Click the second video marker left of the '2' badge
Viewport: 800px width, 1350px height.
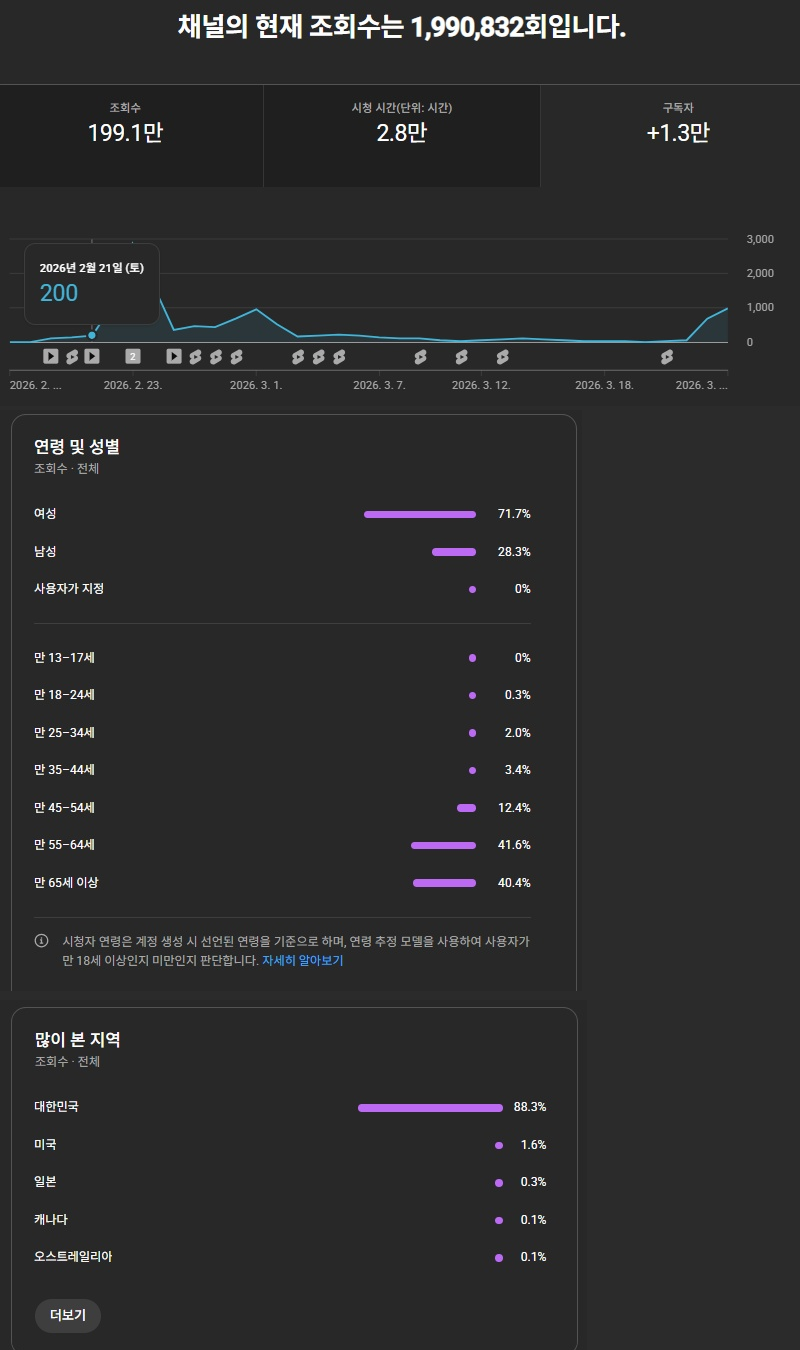[92, 356]
